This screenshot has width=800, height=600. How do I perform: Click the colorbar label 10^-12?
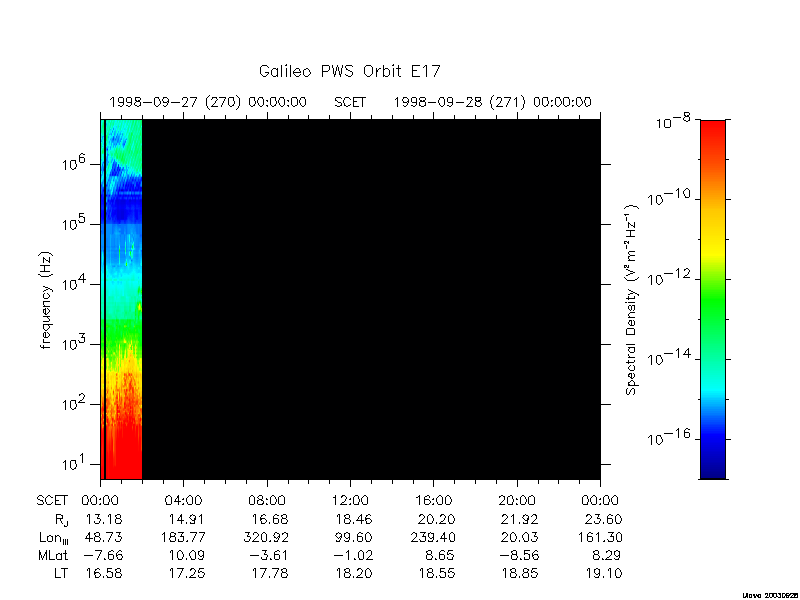(669, 278)
